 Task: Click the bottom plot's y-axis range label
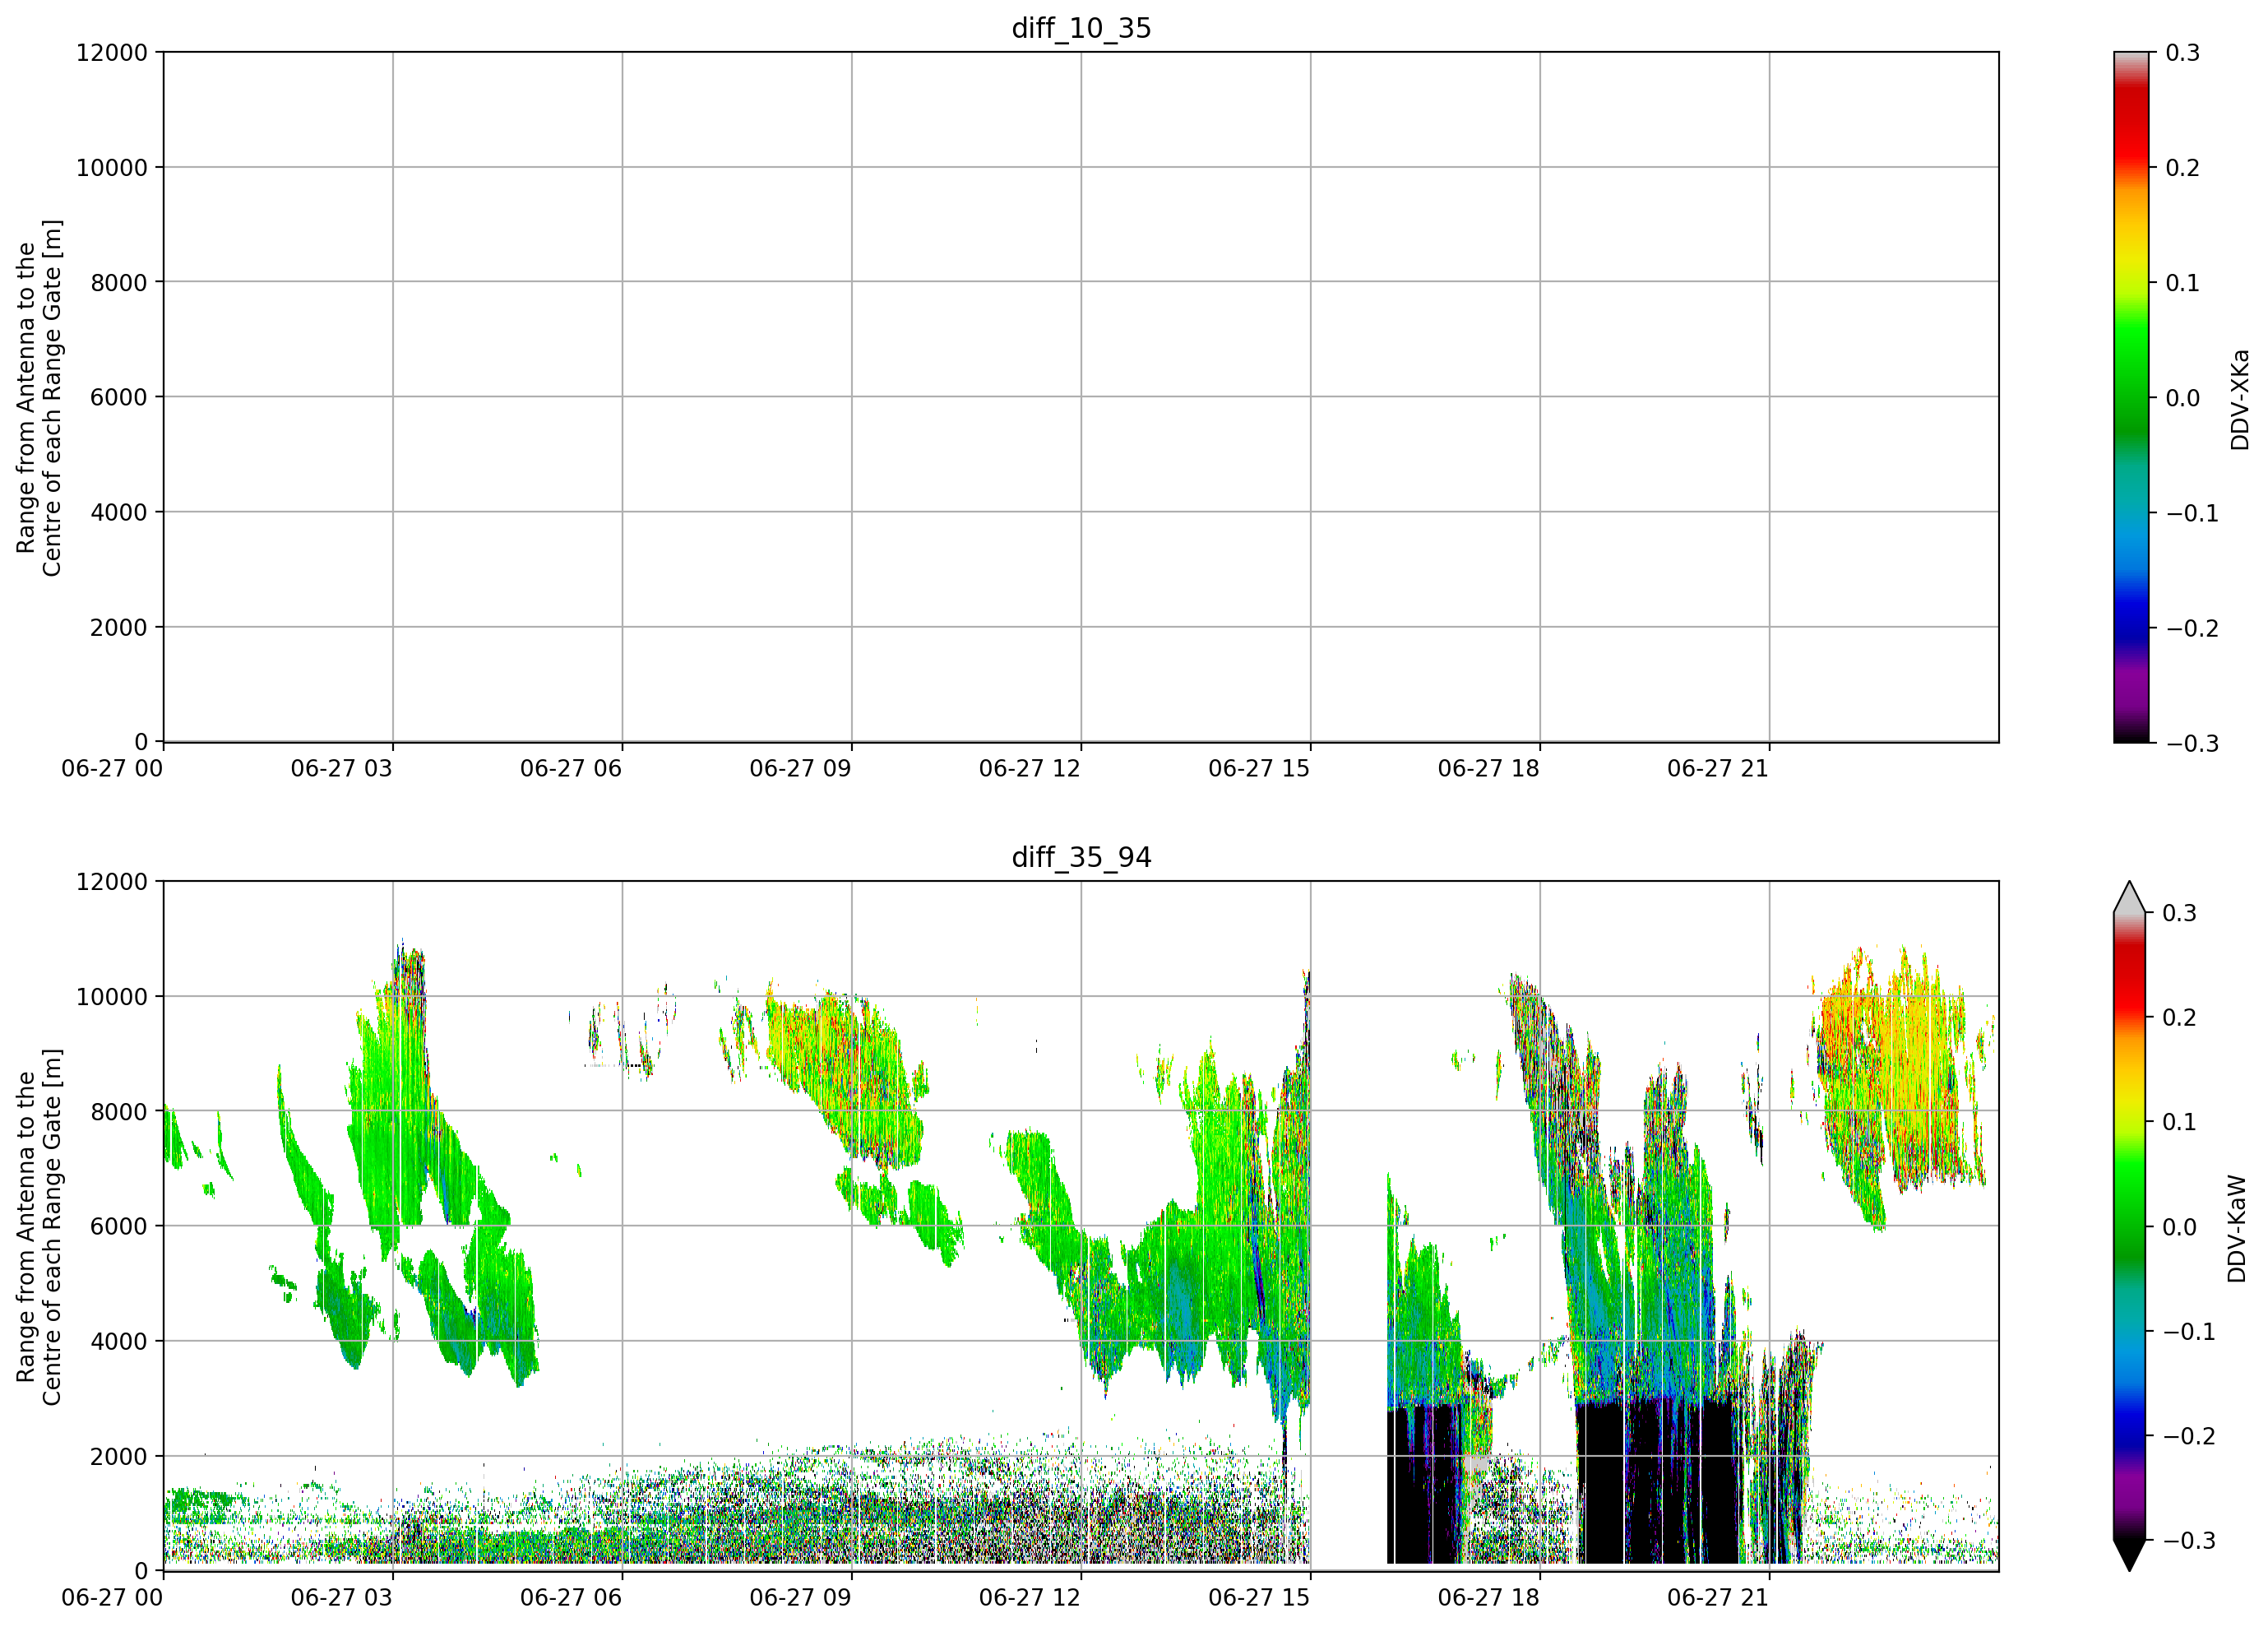point(39,1226)
